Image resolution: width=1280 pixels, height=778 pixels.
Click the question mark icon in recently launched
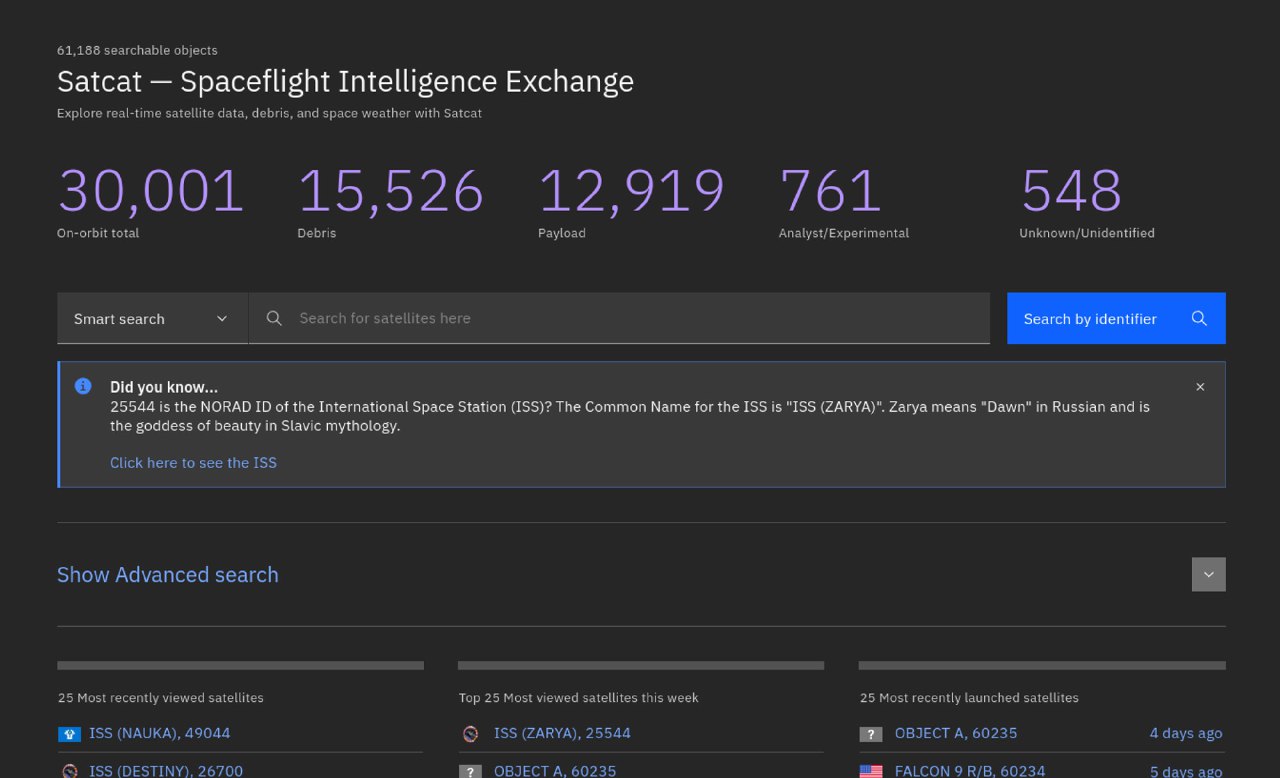(x=871, y=734)
